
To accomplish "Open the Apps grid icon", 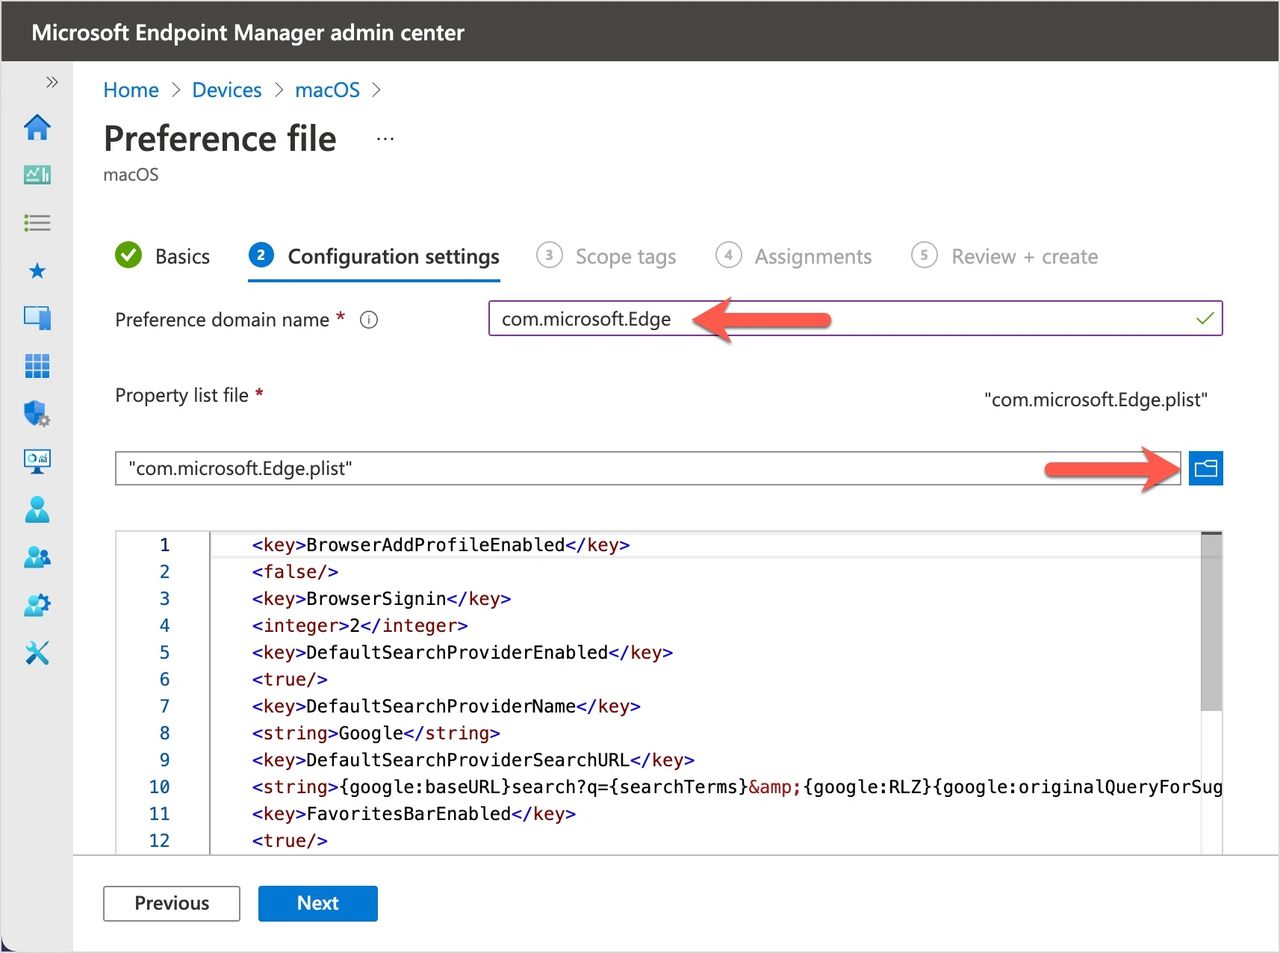I will coord(37,366).
